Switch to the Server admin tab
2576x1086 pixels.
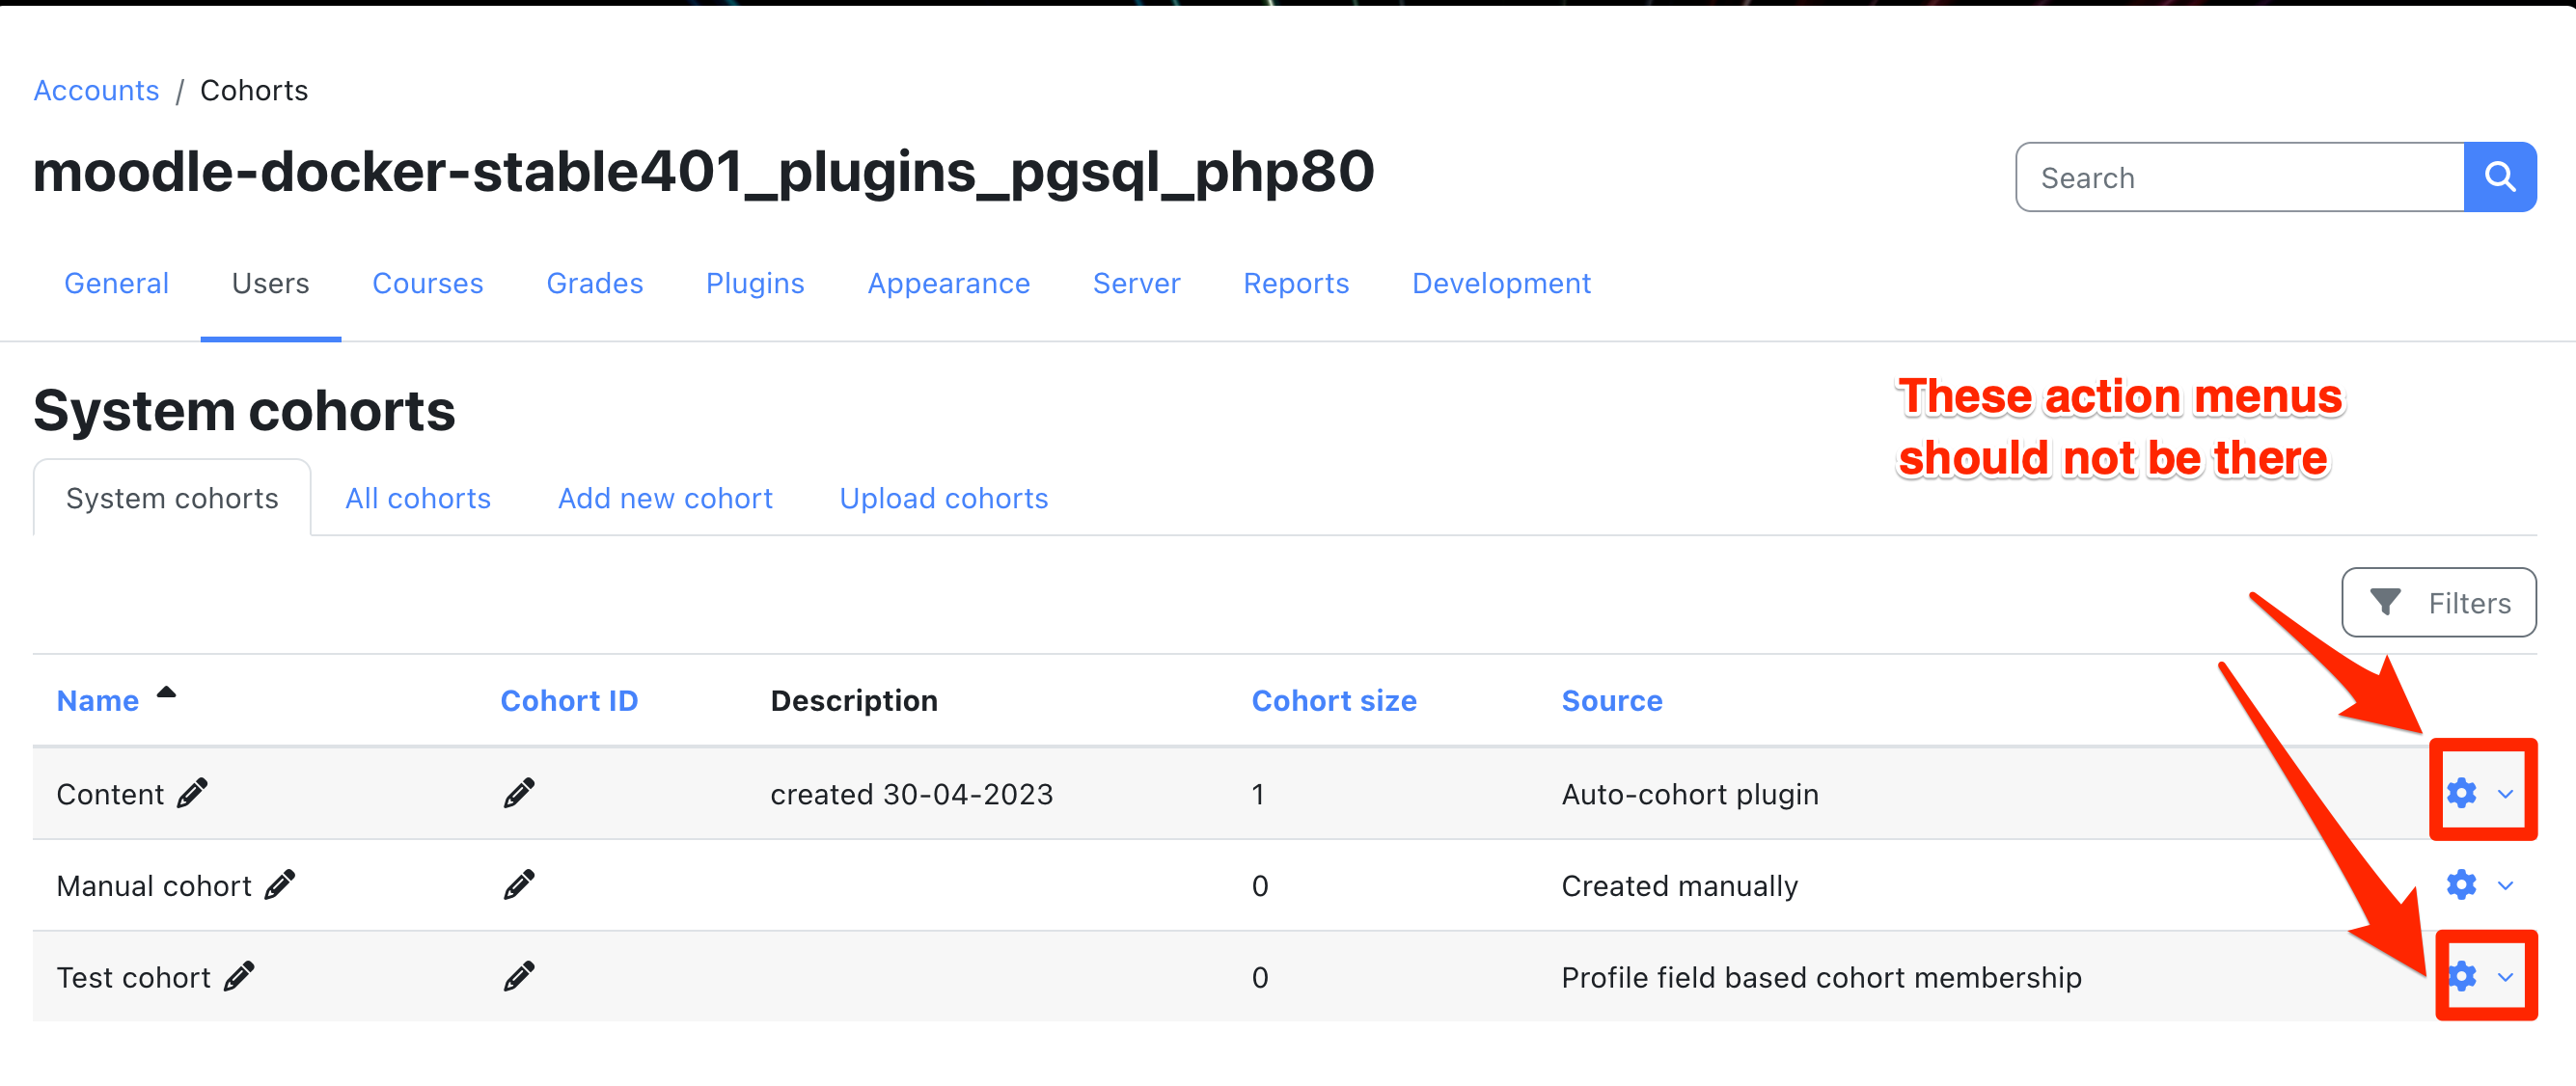[x=1136, y=283]
